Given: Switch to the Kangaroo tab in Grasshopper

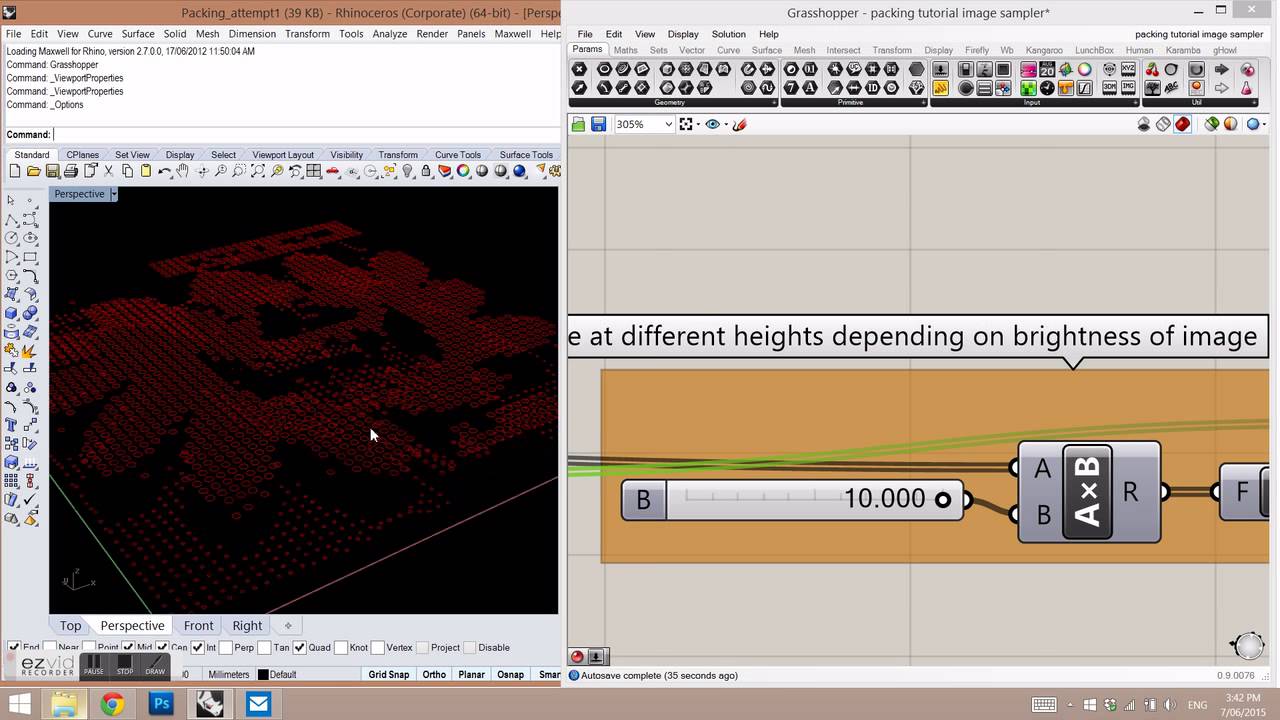Looking at the screenshot, I should click(1044, 50).
